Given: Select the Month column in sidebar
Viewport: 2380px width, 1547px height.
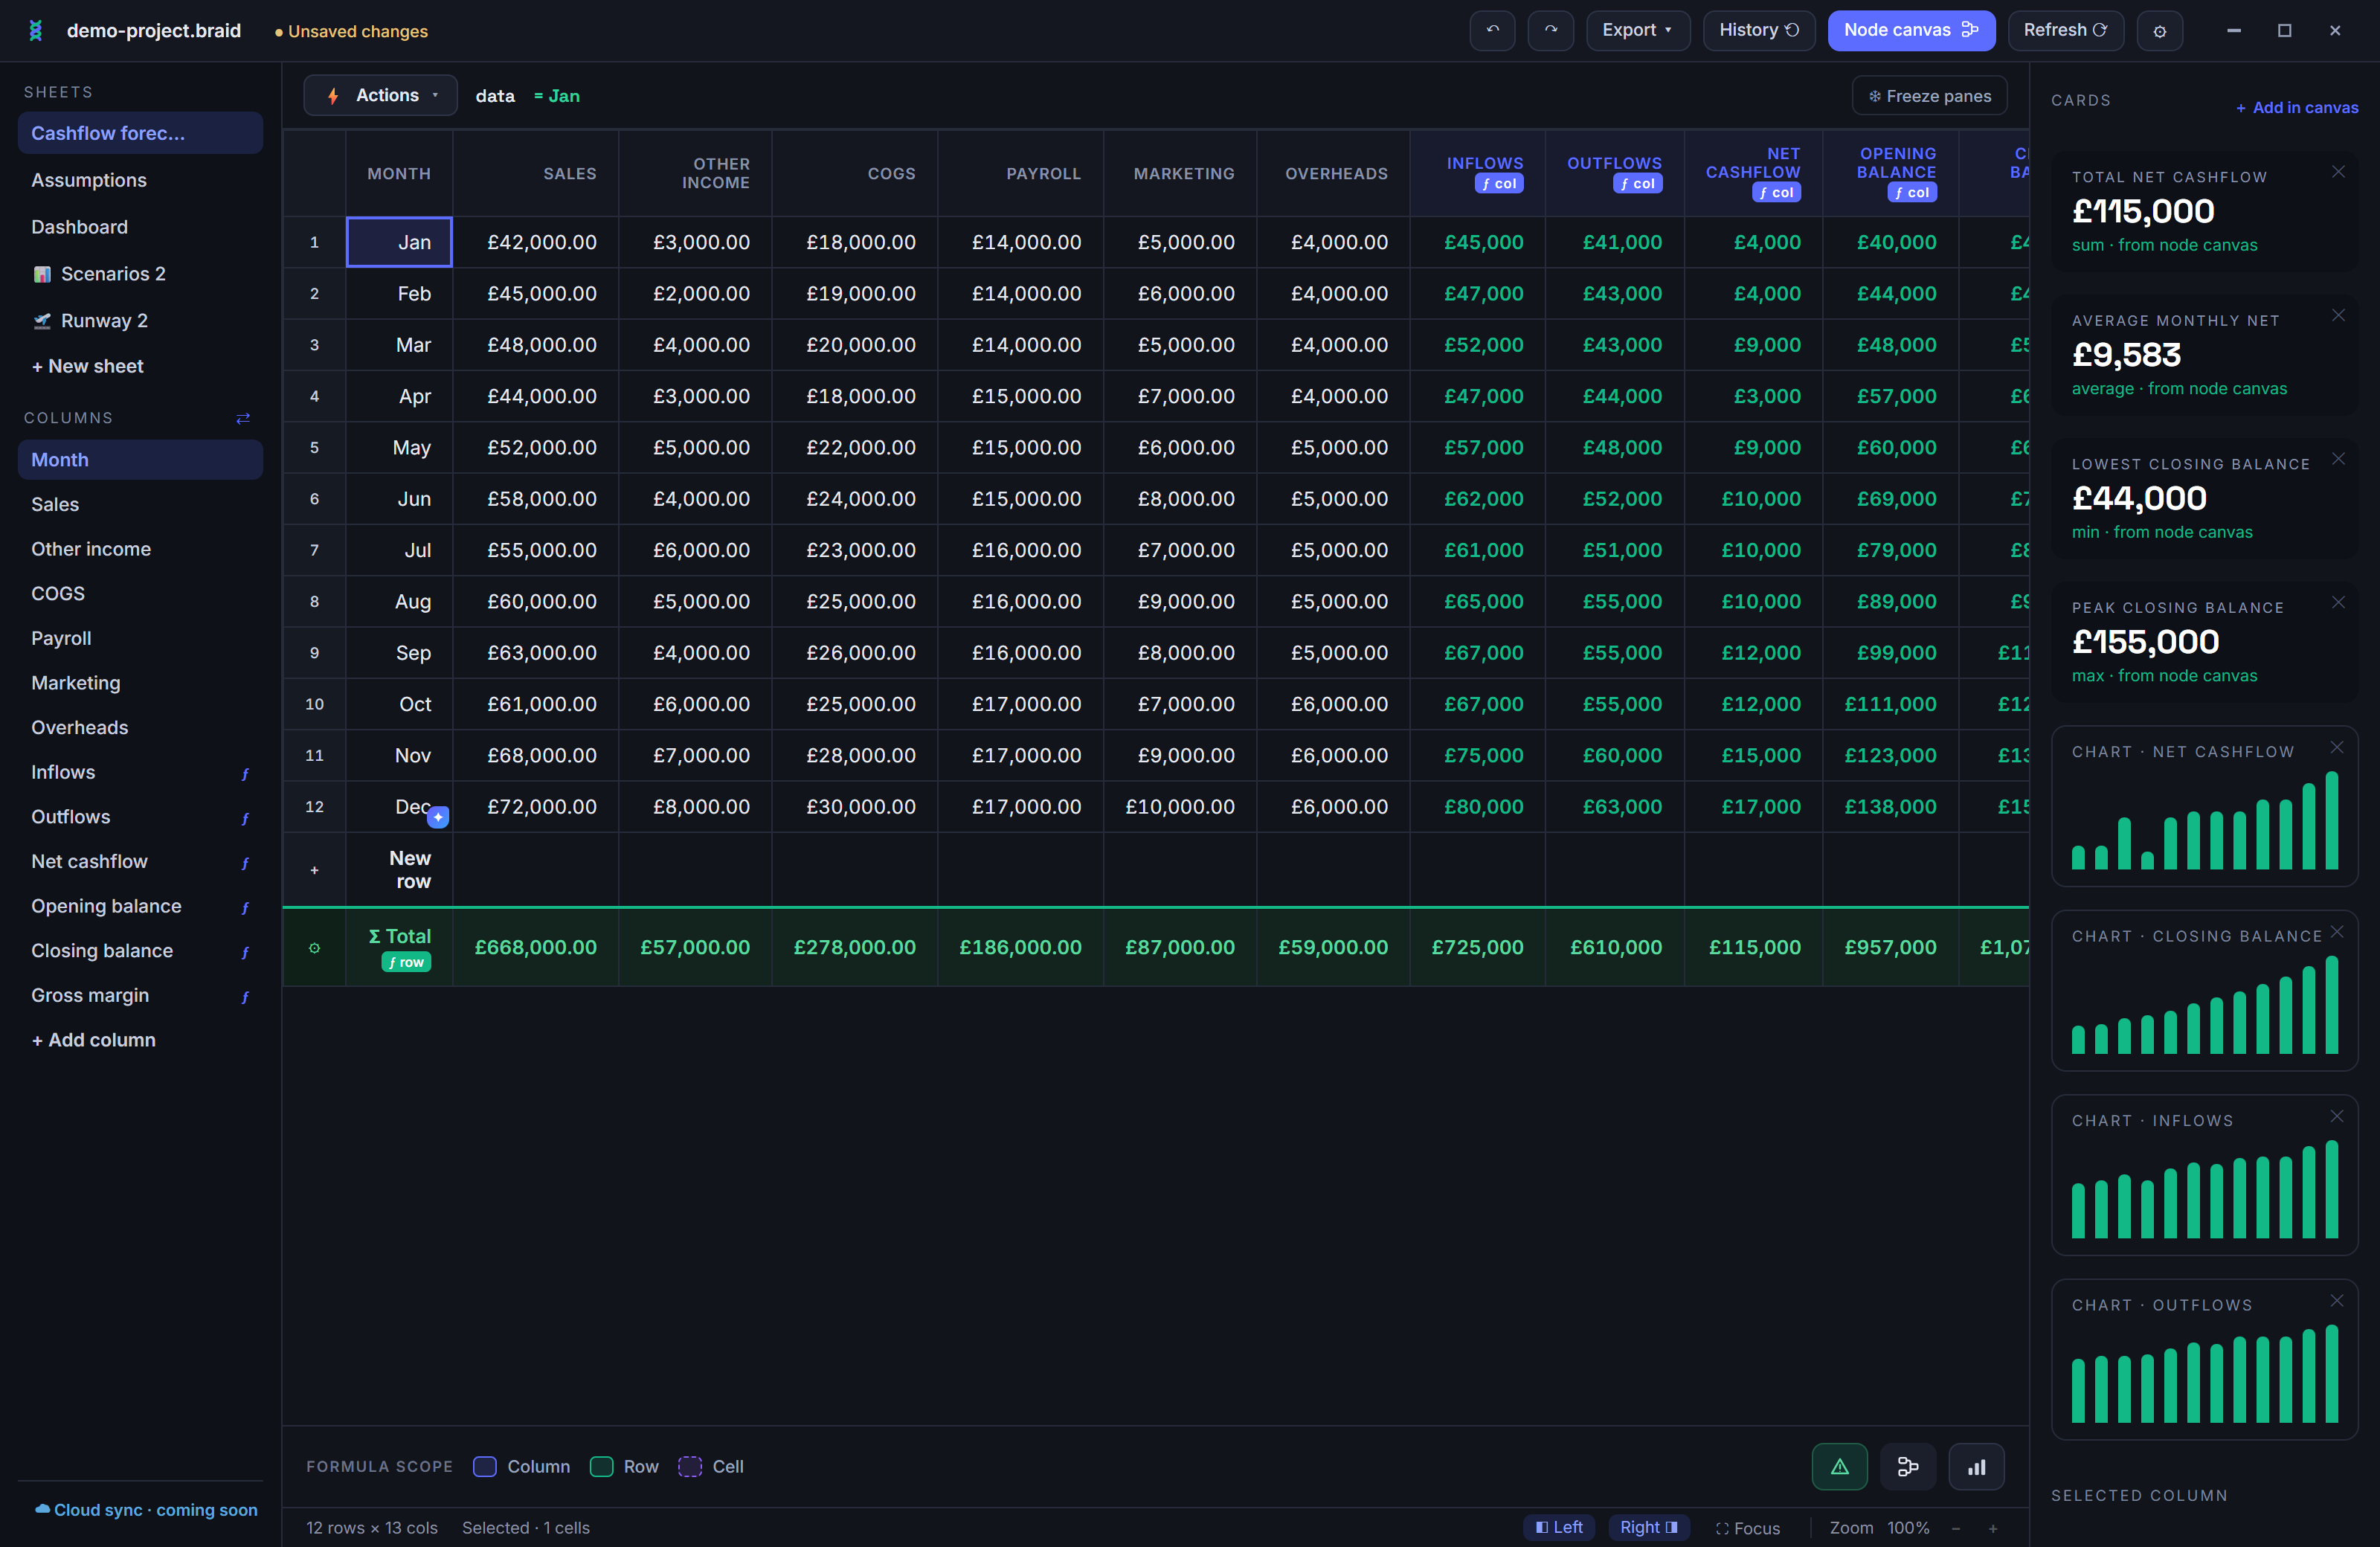Looking at the screenshot, I should [x=140, y=460].
